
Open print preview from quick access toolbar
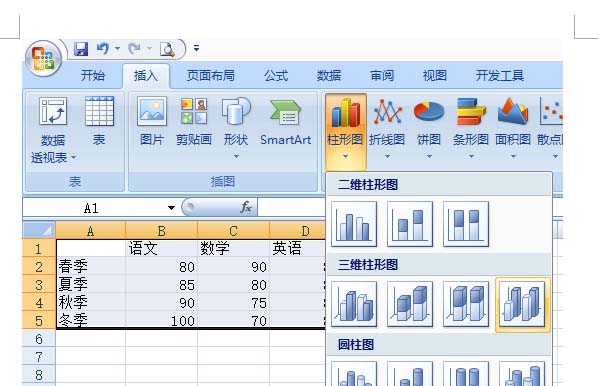pyautogui.click(x=167, y=49)
